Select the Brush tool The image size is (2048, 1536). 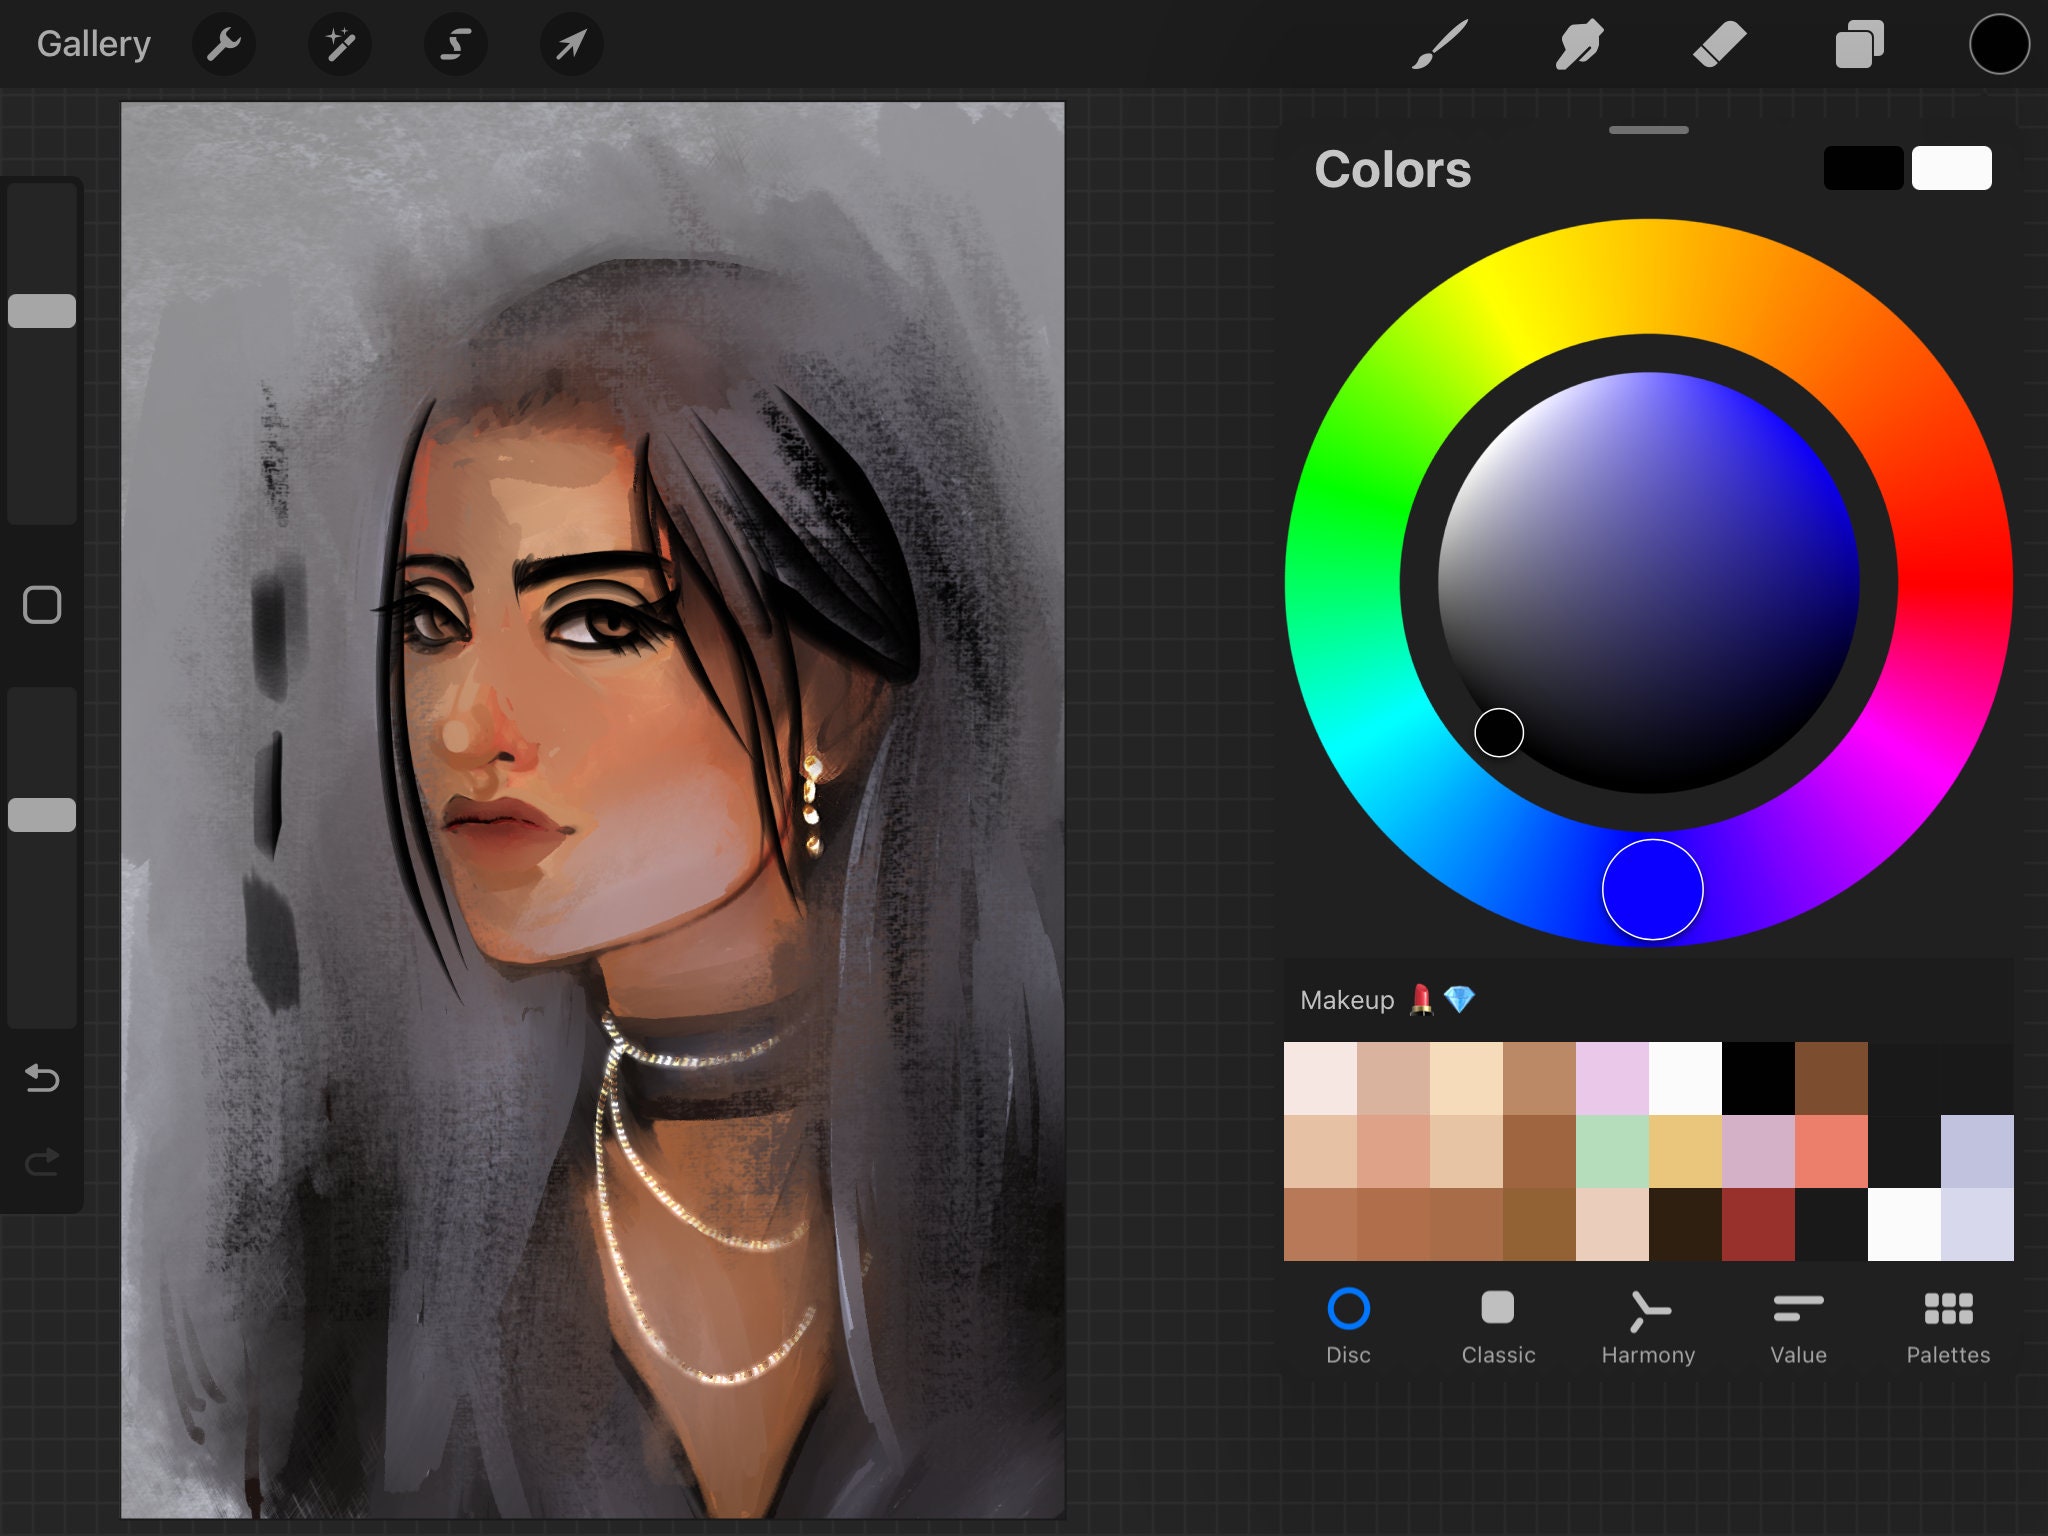pyautogui.click(x=1440, y=43)
